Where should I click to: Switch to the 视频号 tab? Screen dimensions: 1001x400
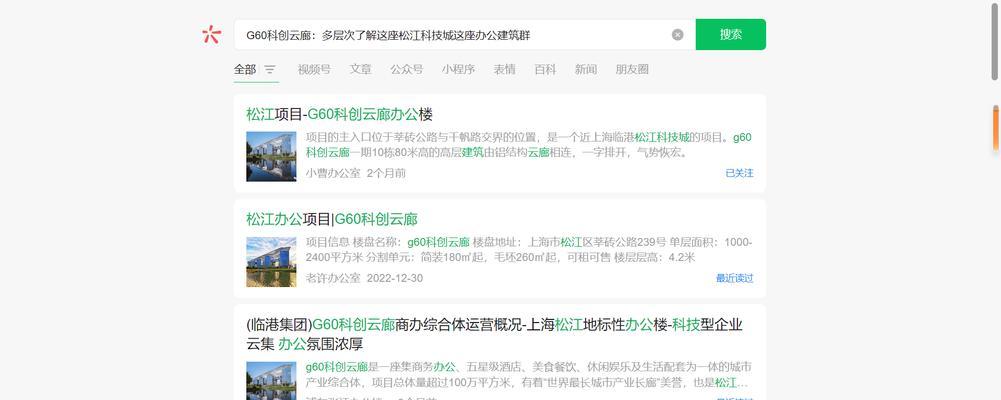coord(314,70)
